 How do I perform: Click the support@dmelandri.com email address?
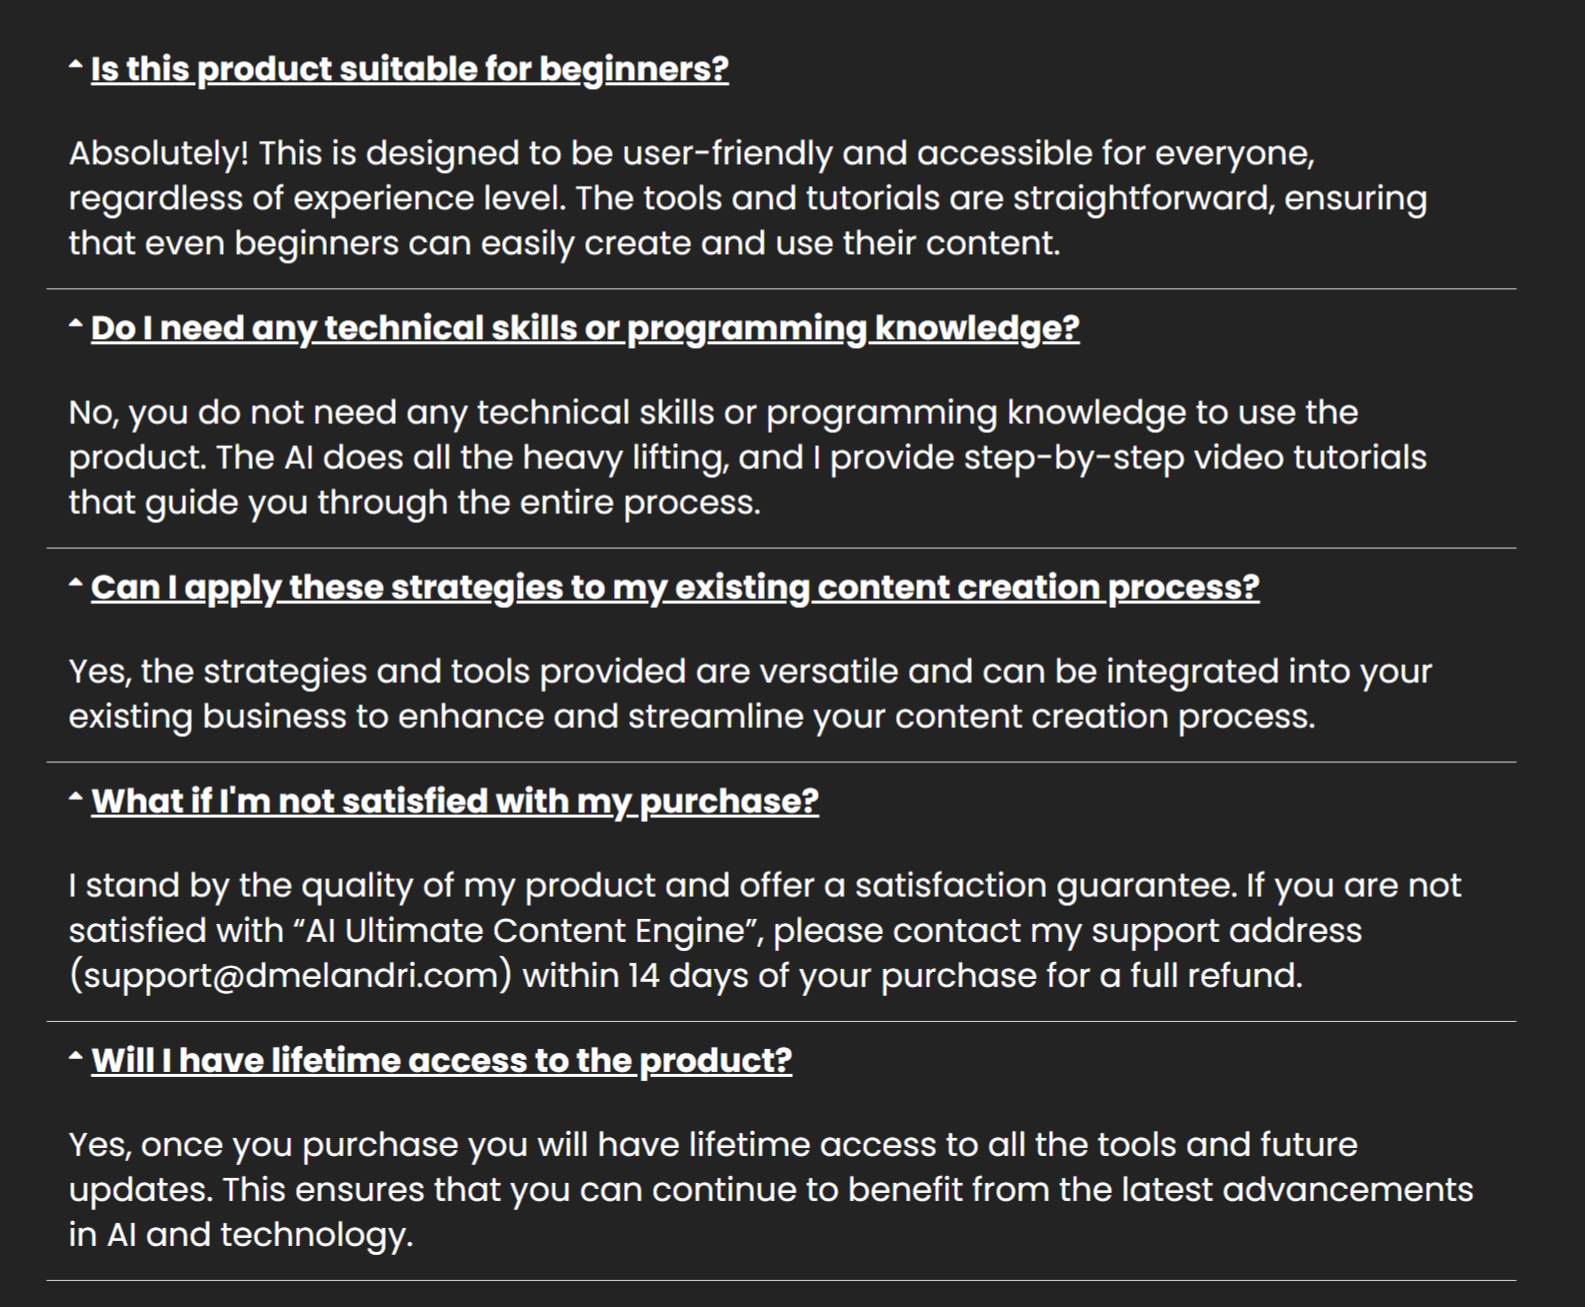pos(291,975)
